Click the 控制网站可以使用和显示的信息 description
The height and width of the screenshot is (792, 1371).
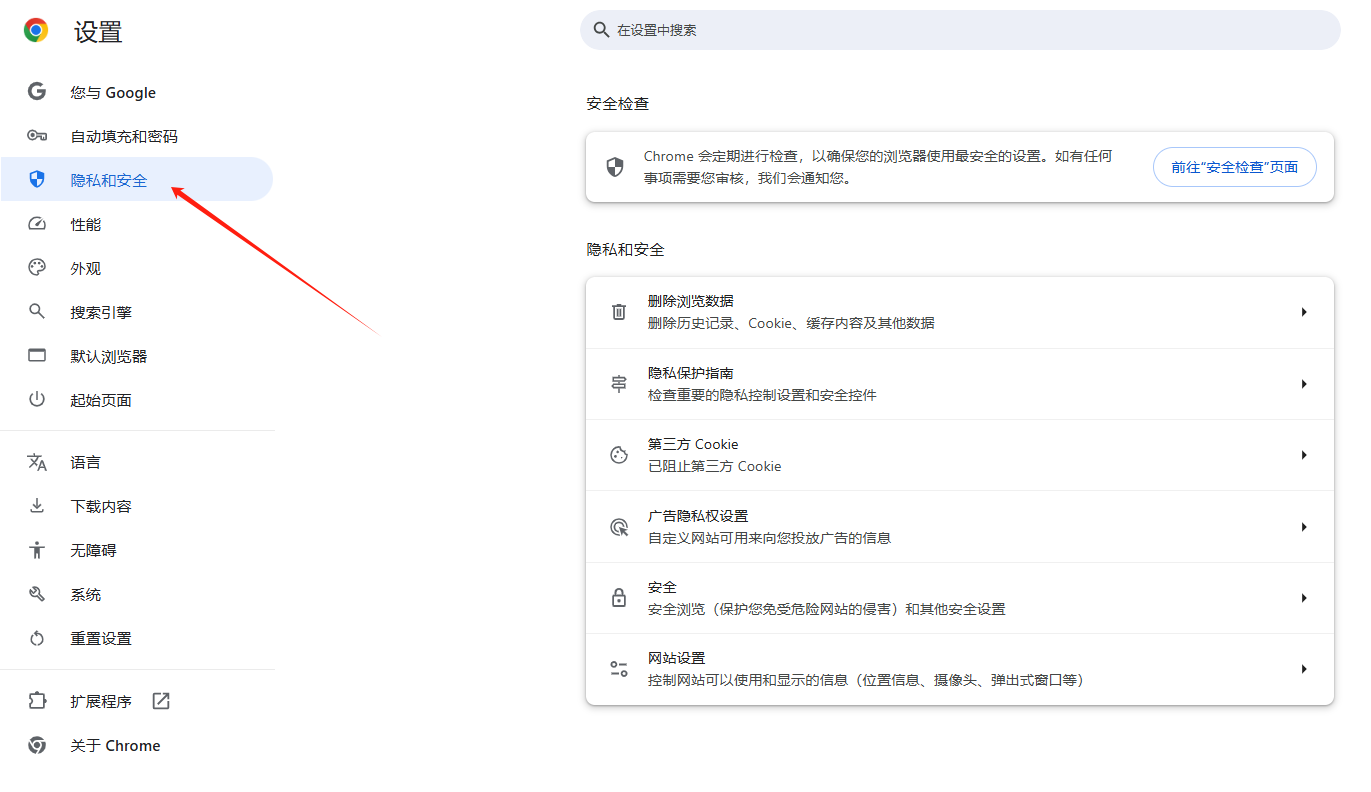[866, 680]
